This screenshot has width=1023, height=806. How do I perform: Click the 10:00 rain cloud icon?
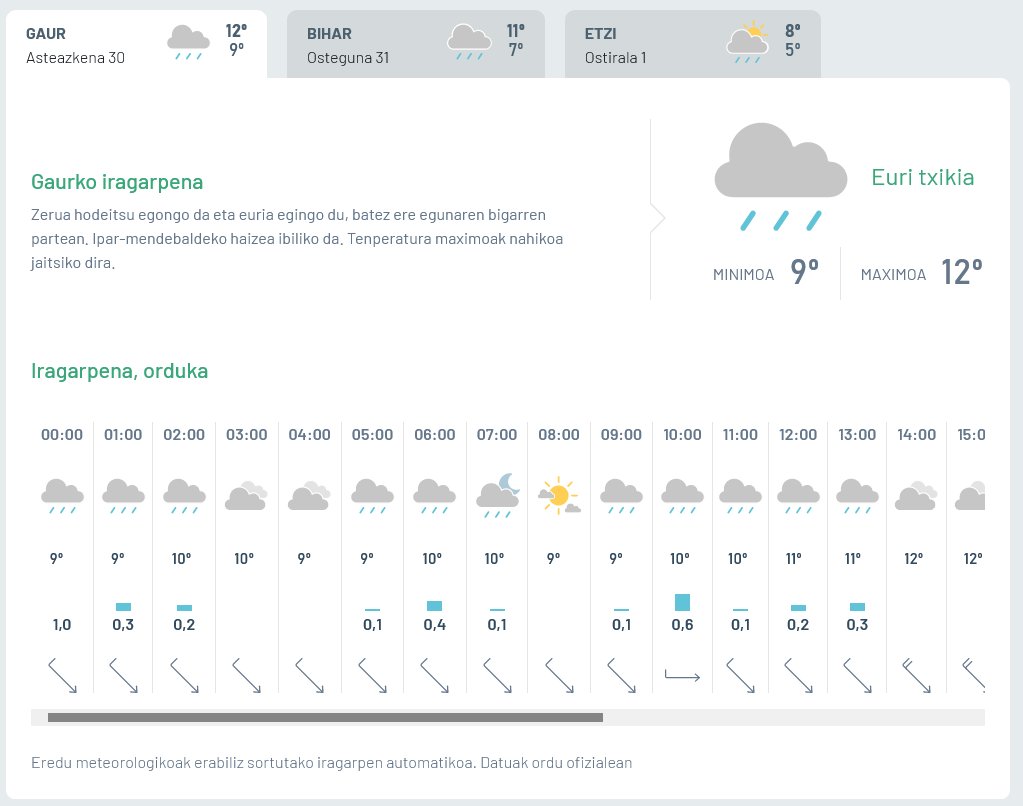[x=682, y=497]
